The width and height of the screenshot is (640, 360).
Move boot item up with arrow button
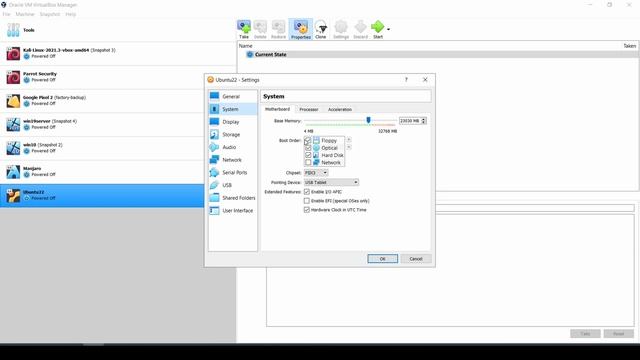(349, 140)
